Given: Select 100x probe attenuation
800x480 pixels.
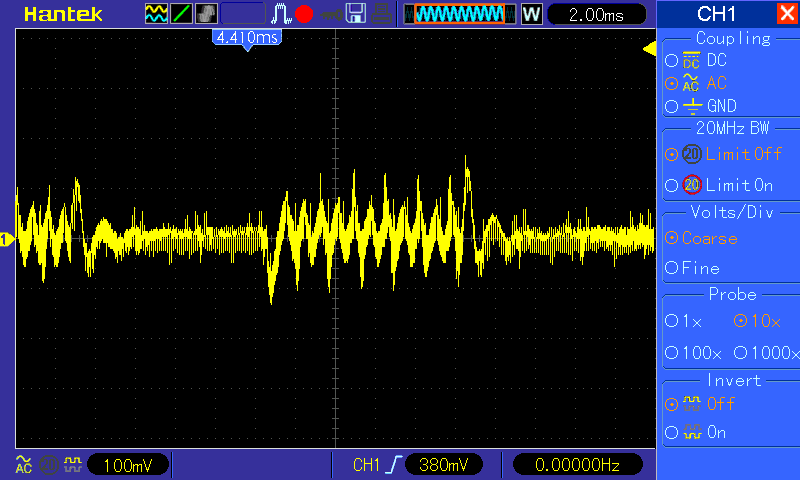Looking at the screenshot, I should pyautogui.click(x=693, y=352).
